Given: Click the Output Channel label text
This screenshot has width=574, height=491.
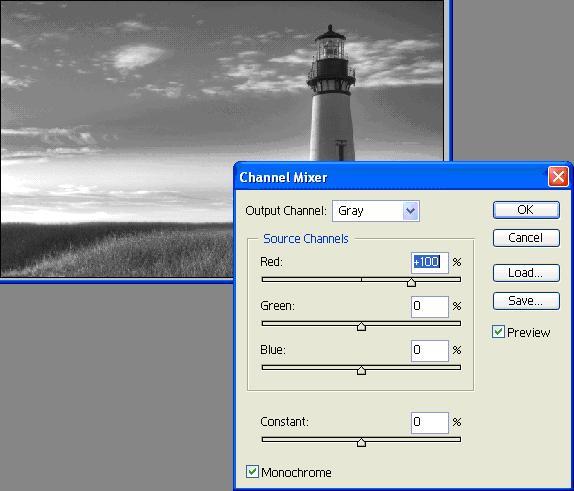Looking at the screenshot, I should [x=286, y=211].
